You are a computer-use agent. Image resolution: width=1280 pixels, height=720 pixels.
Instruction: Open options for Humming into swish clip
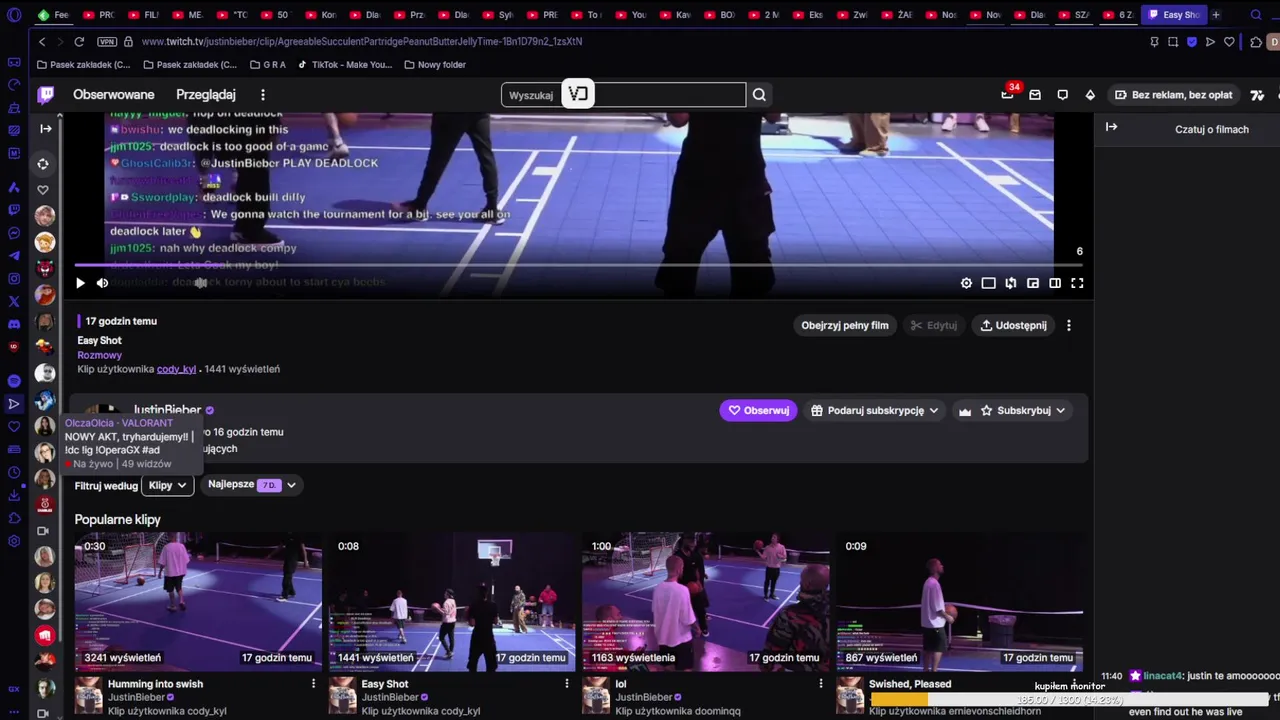pos(313,684)
